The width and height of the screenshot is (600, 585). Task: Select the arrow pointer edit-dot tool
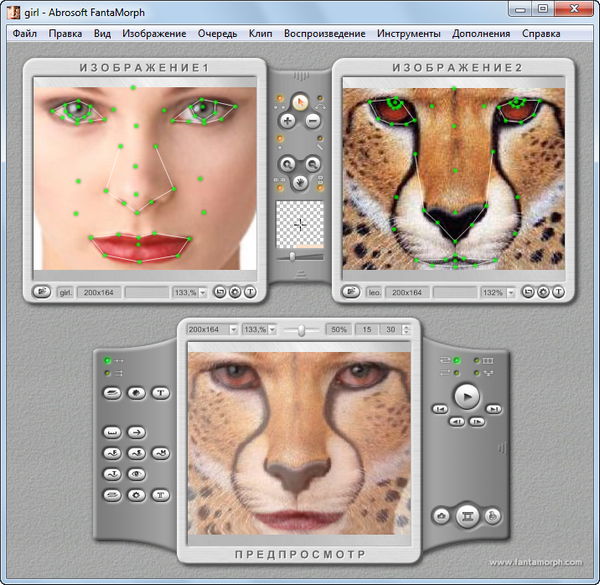[300, 103]
